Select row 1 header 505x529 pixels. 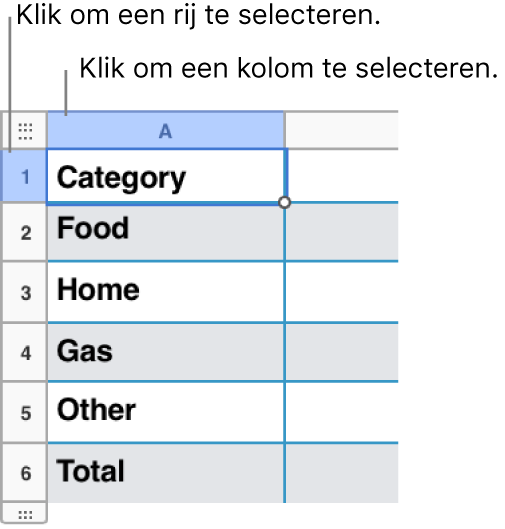(x=24, y=176)
